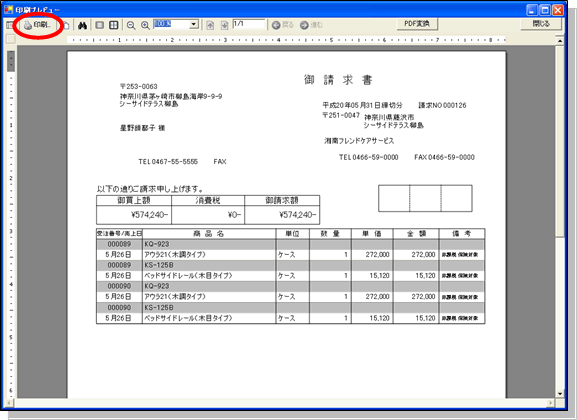Click the 金額 column header

point(416,234)
